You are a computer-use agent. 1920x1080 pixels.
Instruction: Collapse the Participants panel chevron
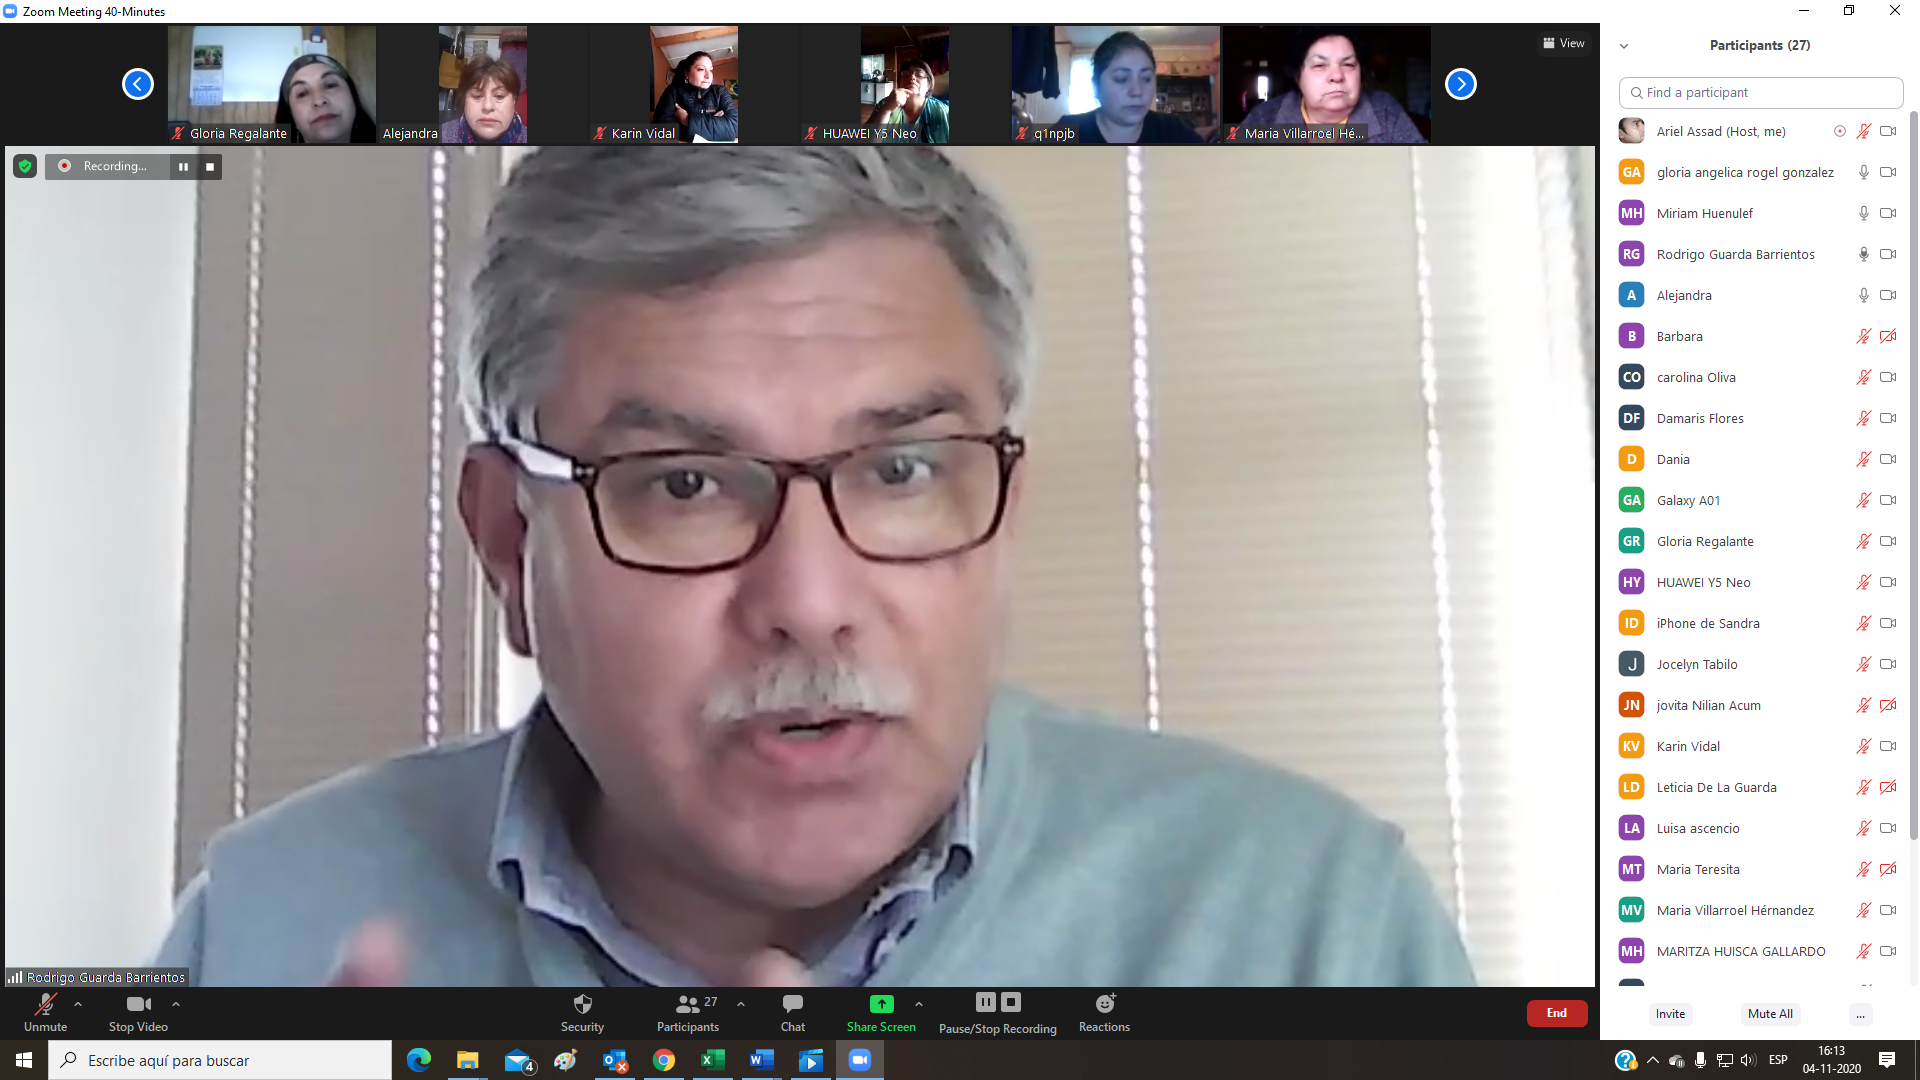pyautogui.click(x=1624, y=46)
